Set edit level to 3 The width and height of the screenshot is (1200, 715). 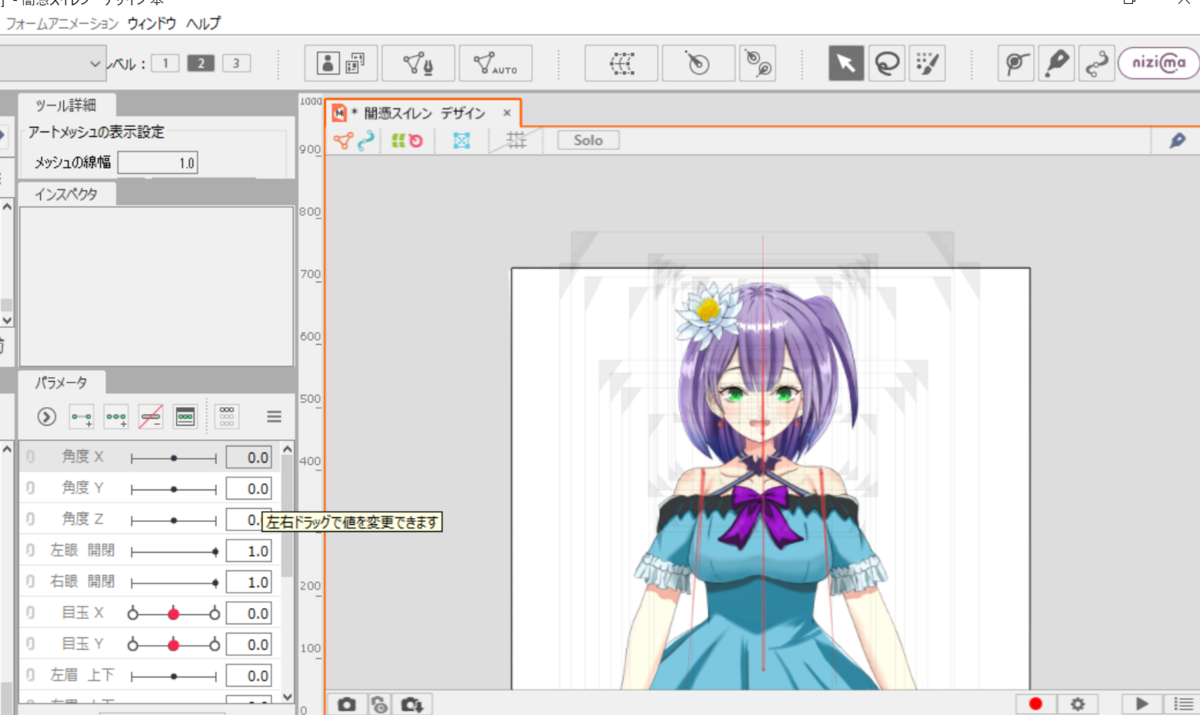236,63
